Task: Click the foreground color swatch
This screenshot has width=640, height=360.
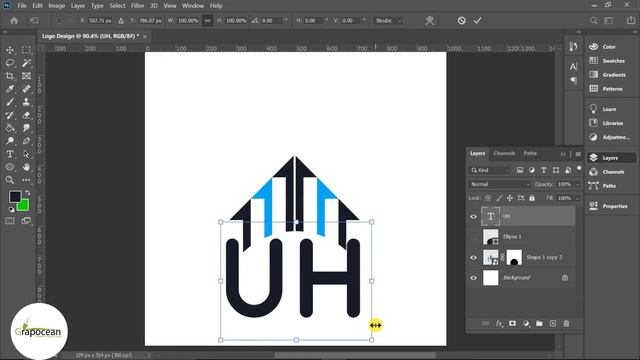Action: (14, 196)
